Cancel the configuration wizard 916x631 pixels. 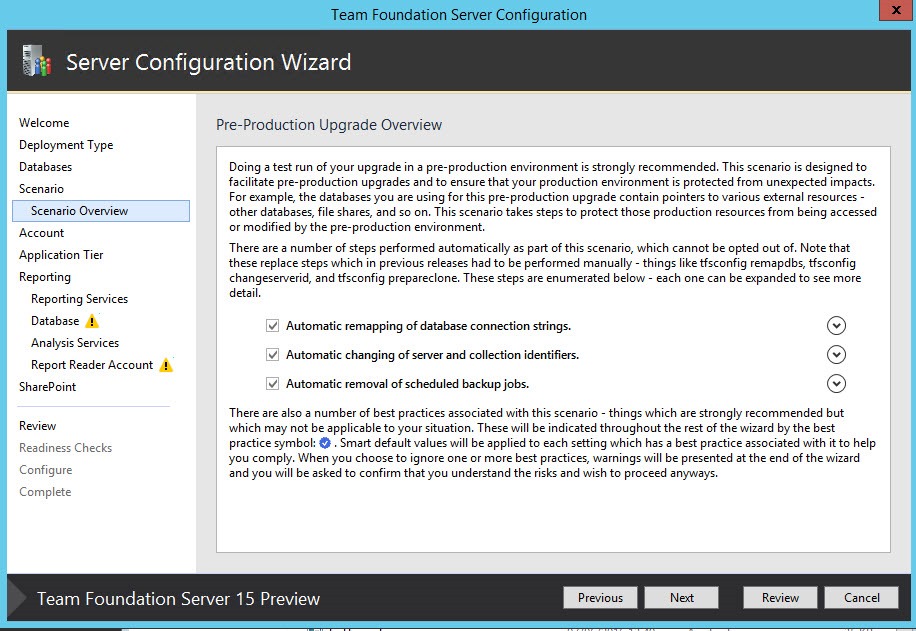click(x=862, y=598)
